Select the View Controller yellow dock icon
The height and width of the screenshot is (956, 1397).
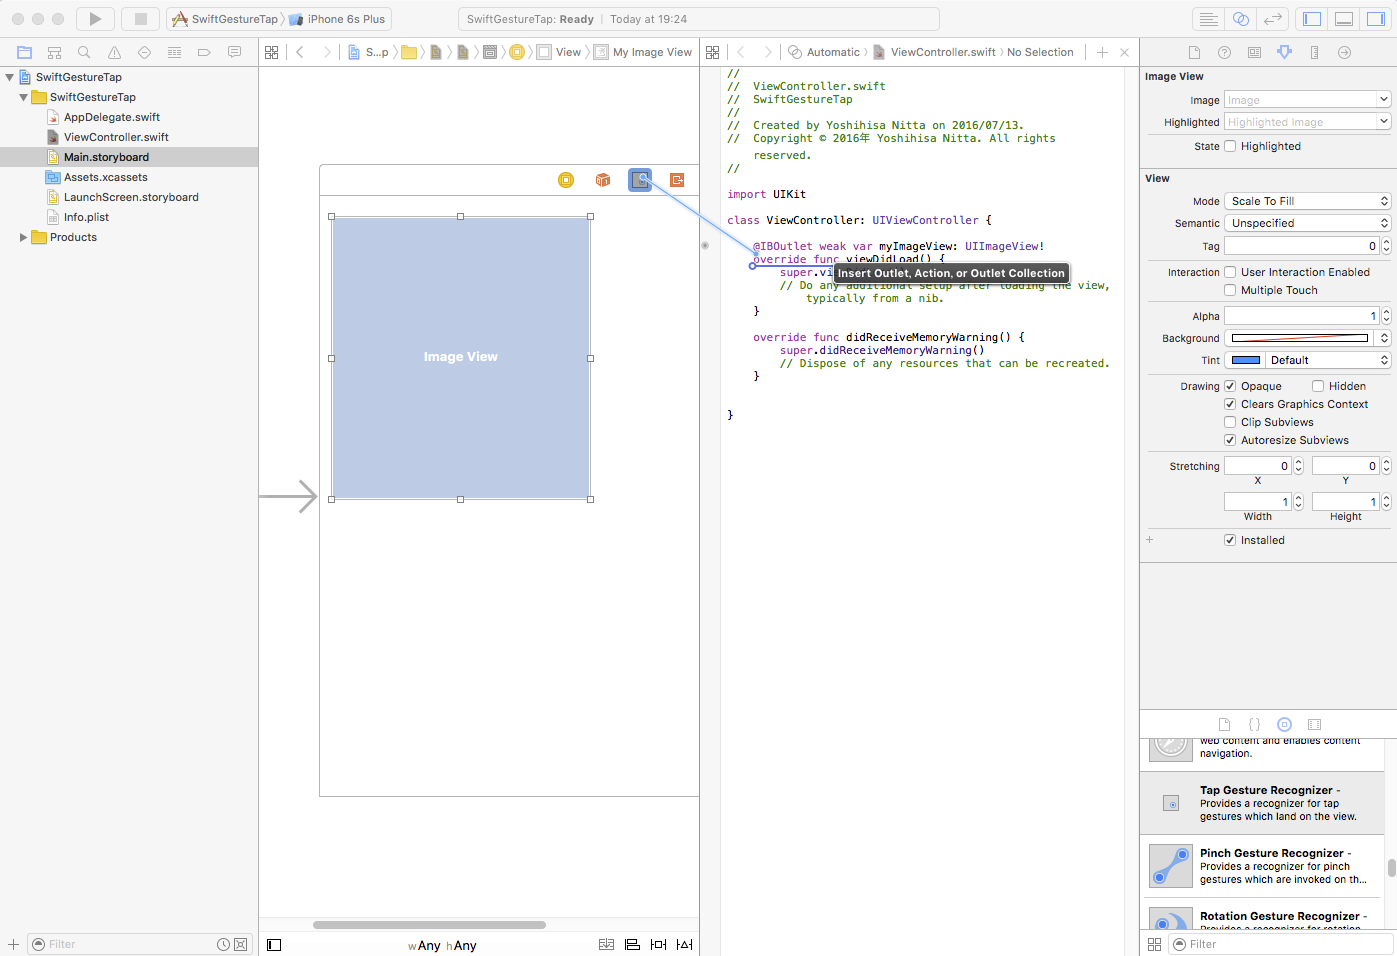tap(566, 180)
